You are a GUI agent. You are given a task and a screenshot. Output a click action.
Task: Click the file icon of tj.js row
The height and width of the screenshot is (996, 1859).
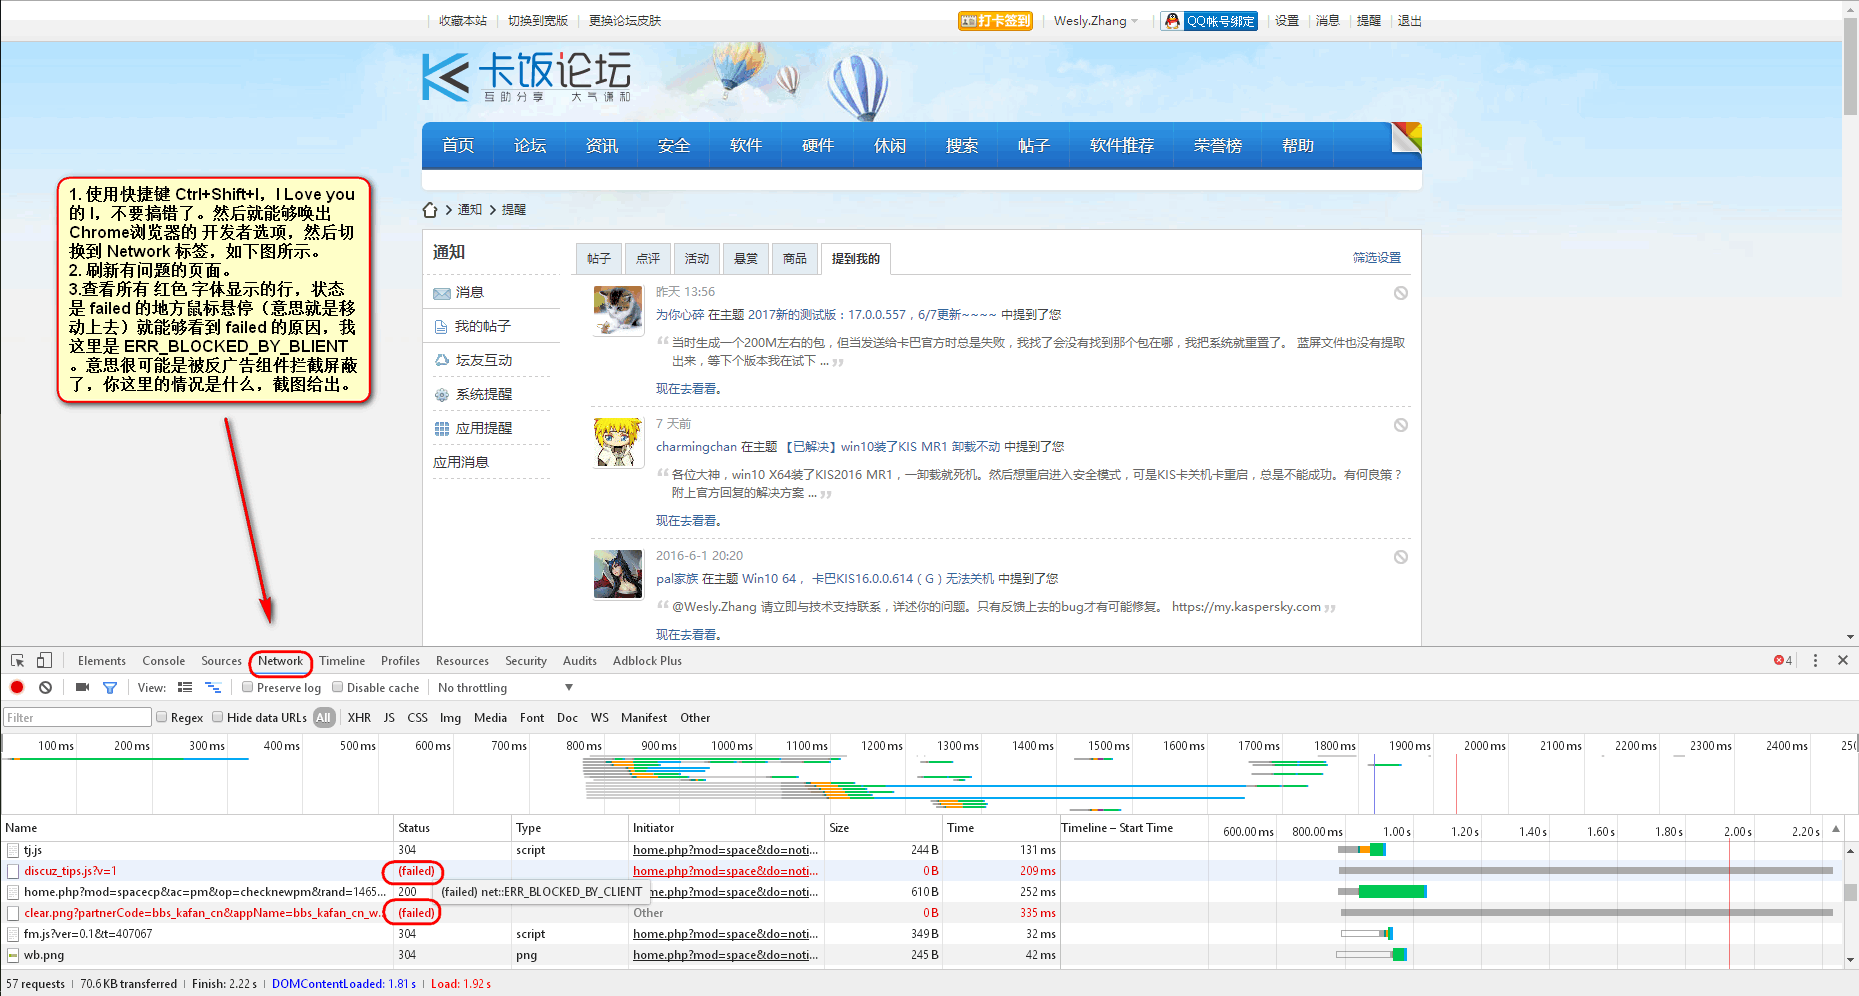click(x=13, y=850)
